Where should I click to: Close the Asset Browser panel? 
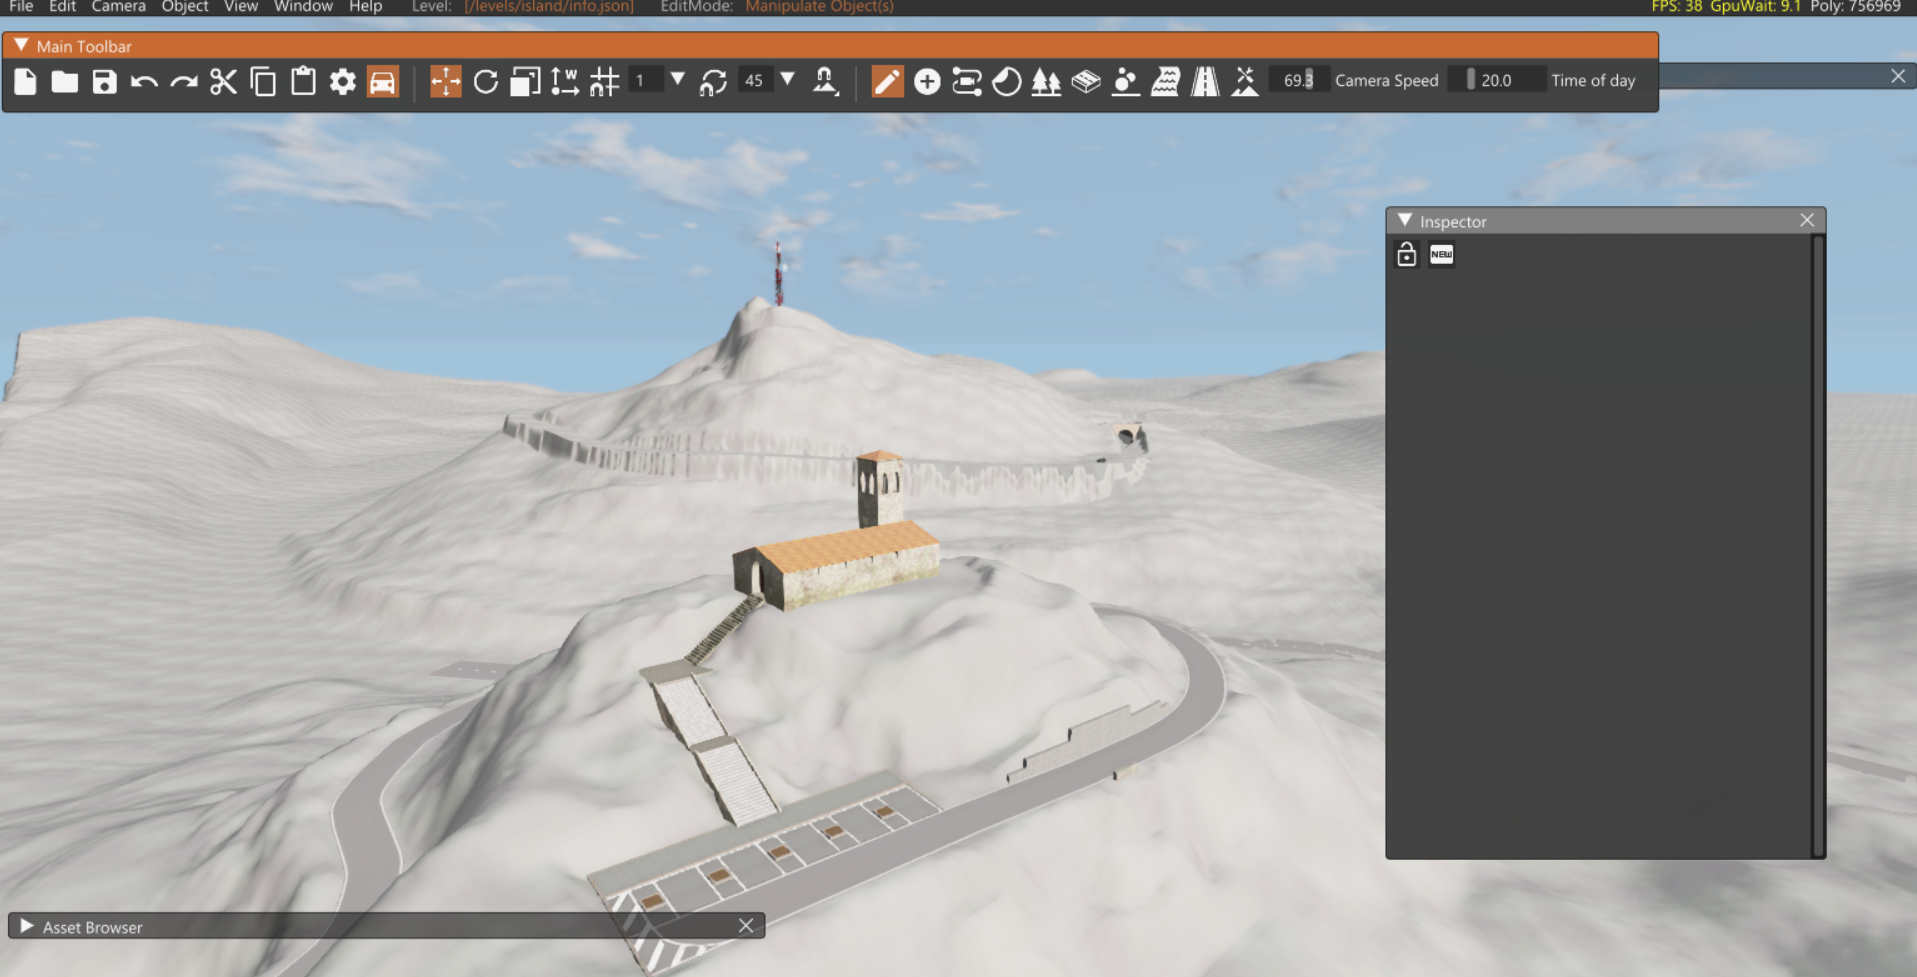coord(746,926)
